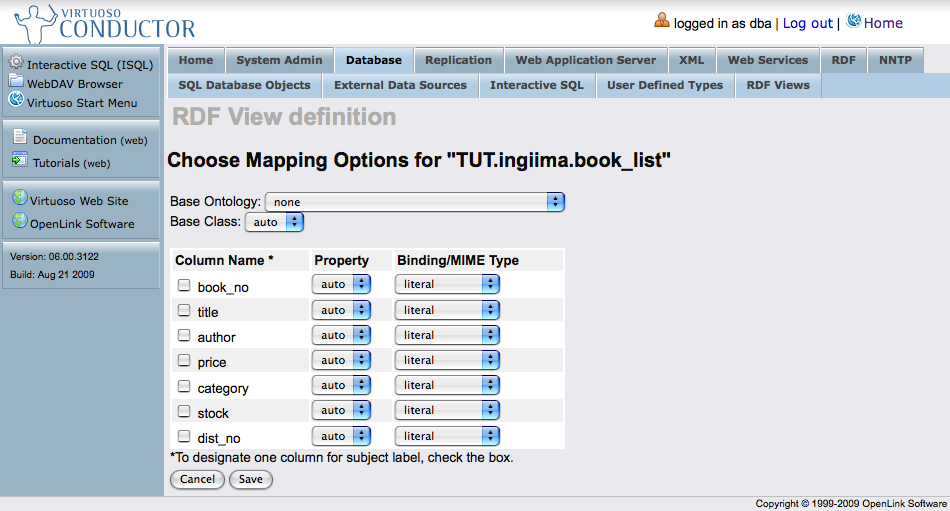Click the Home globe icon at top right

click(853, 21)
